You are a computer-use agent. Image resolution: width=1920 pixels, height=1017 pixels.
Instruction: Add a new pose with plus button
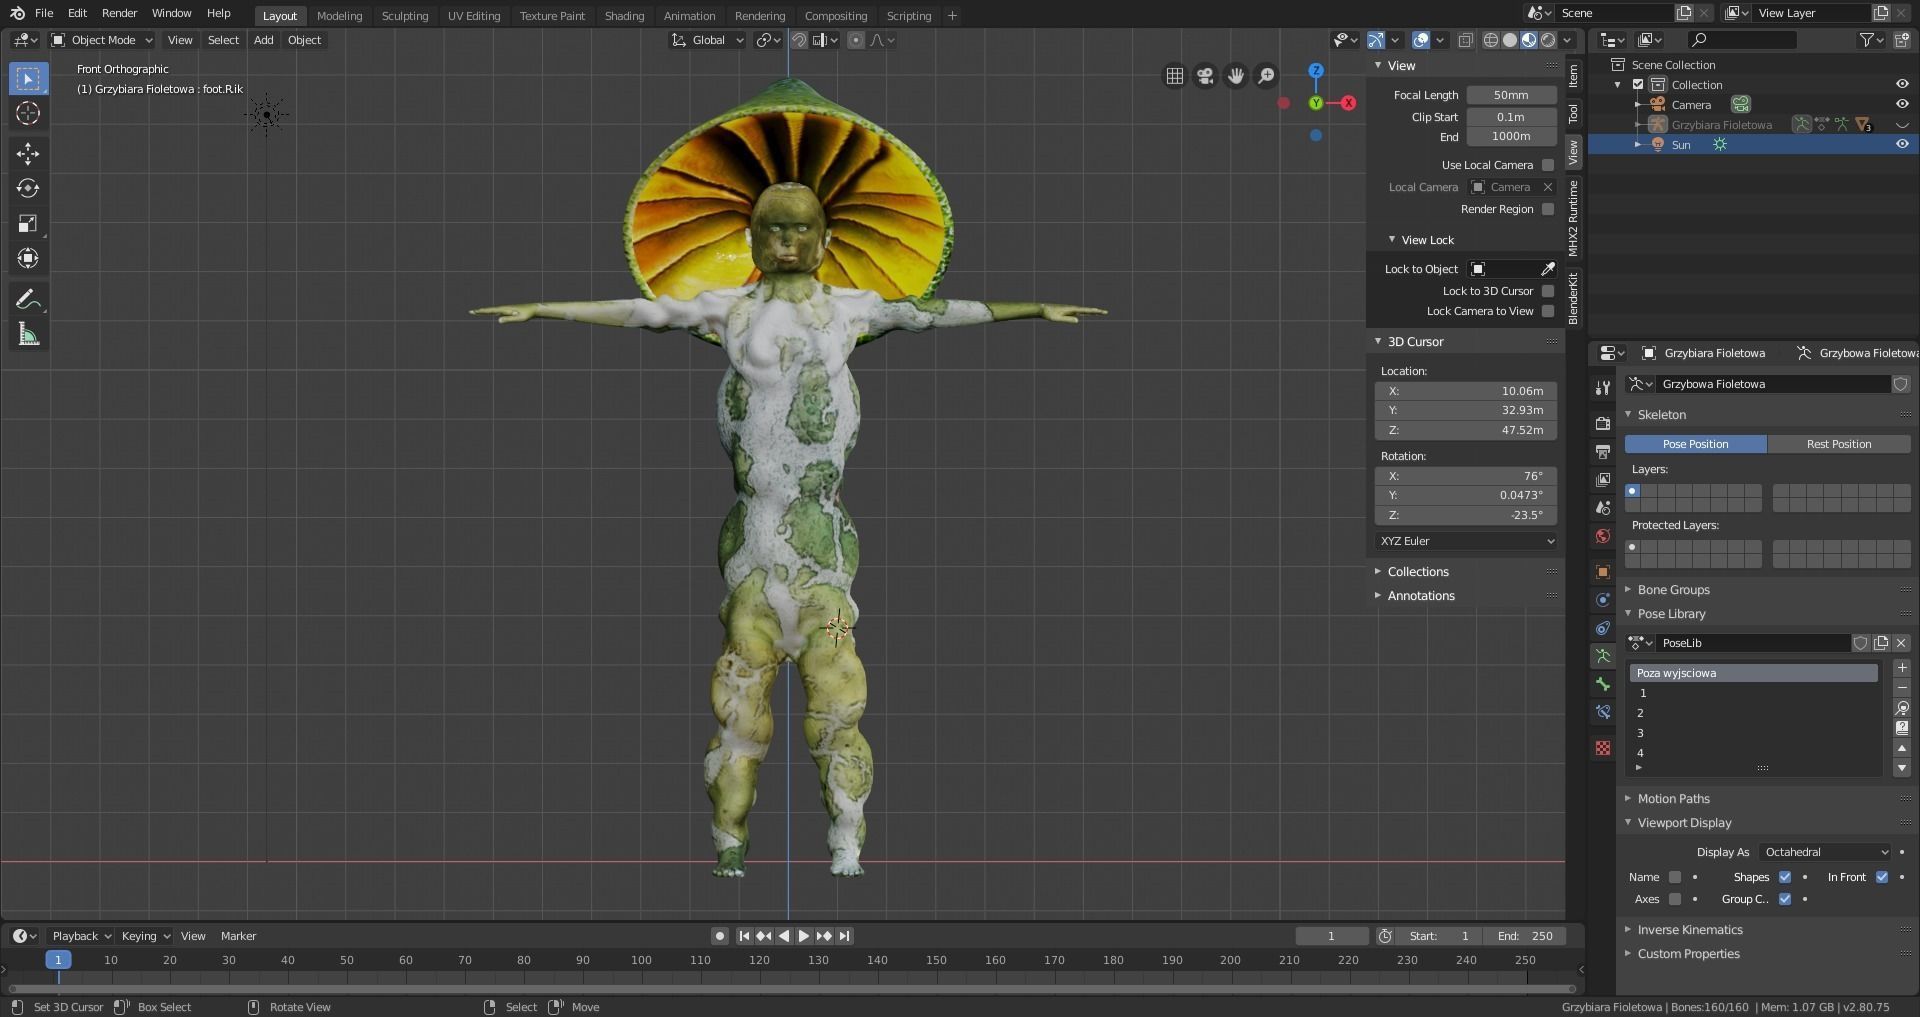[1902, 668]
